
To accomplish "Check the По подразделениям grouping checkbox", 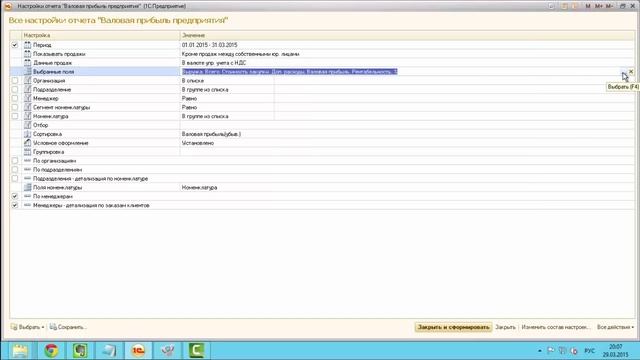I will coord(15,170).
